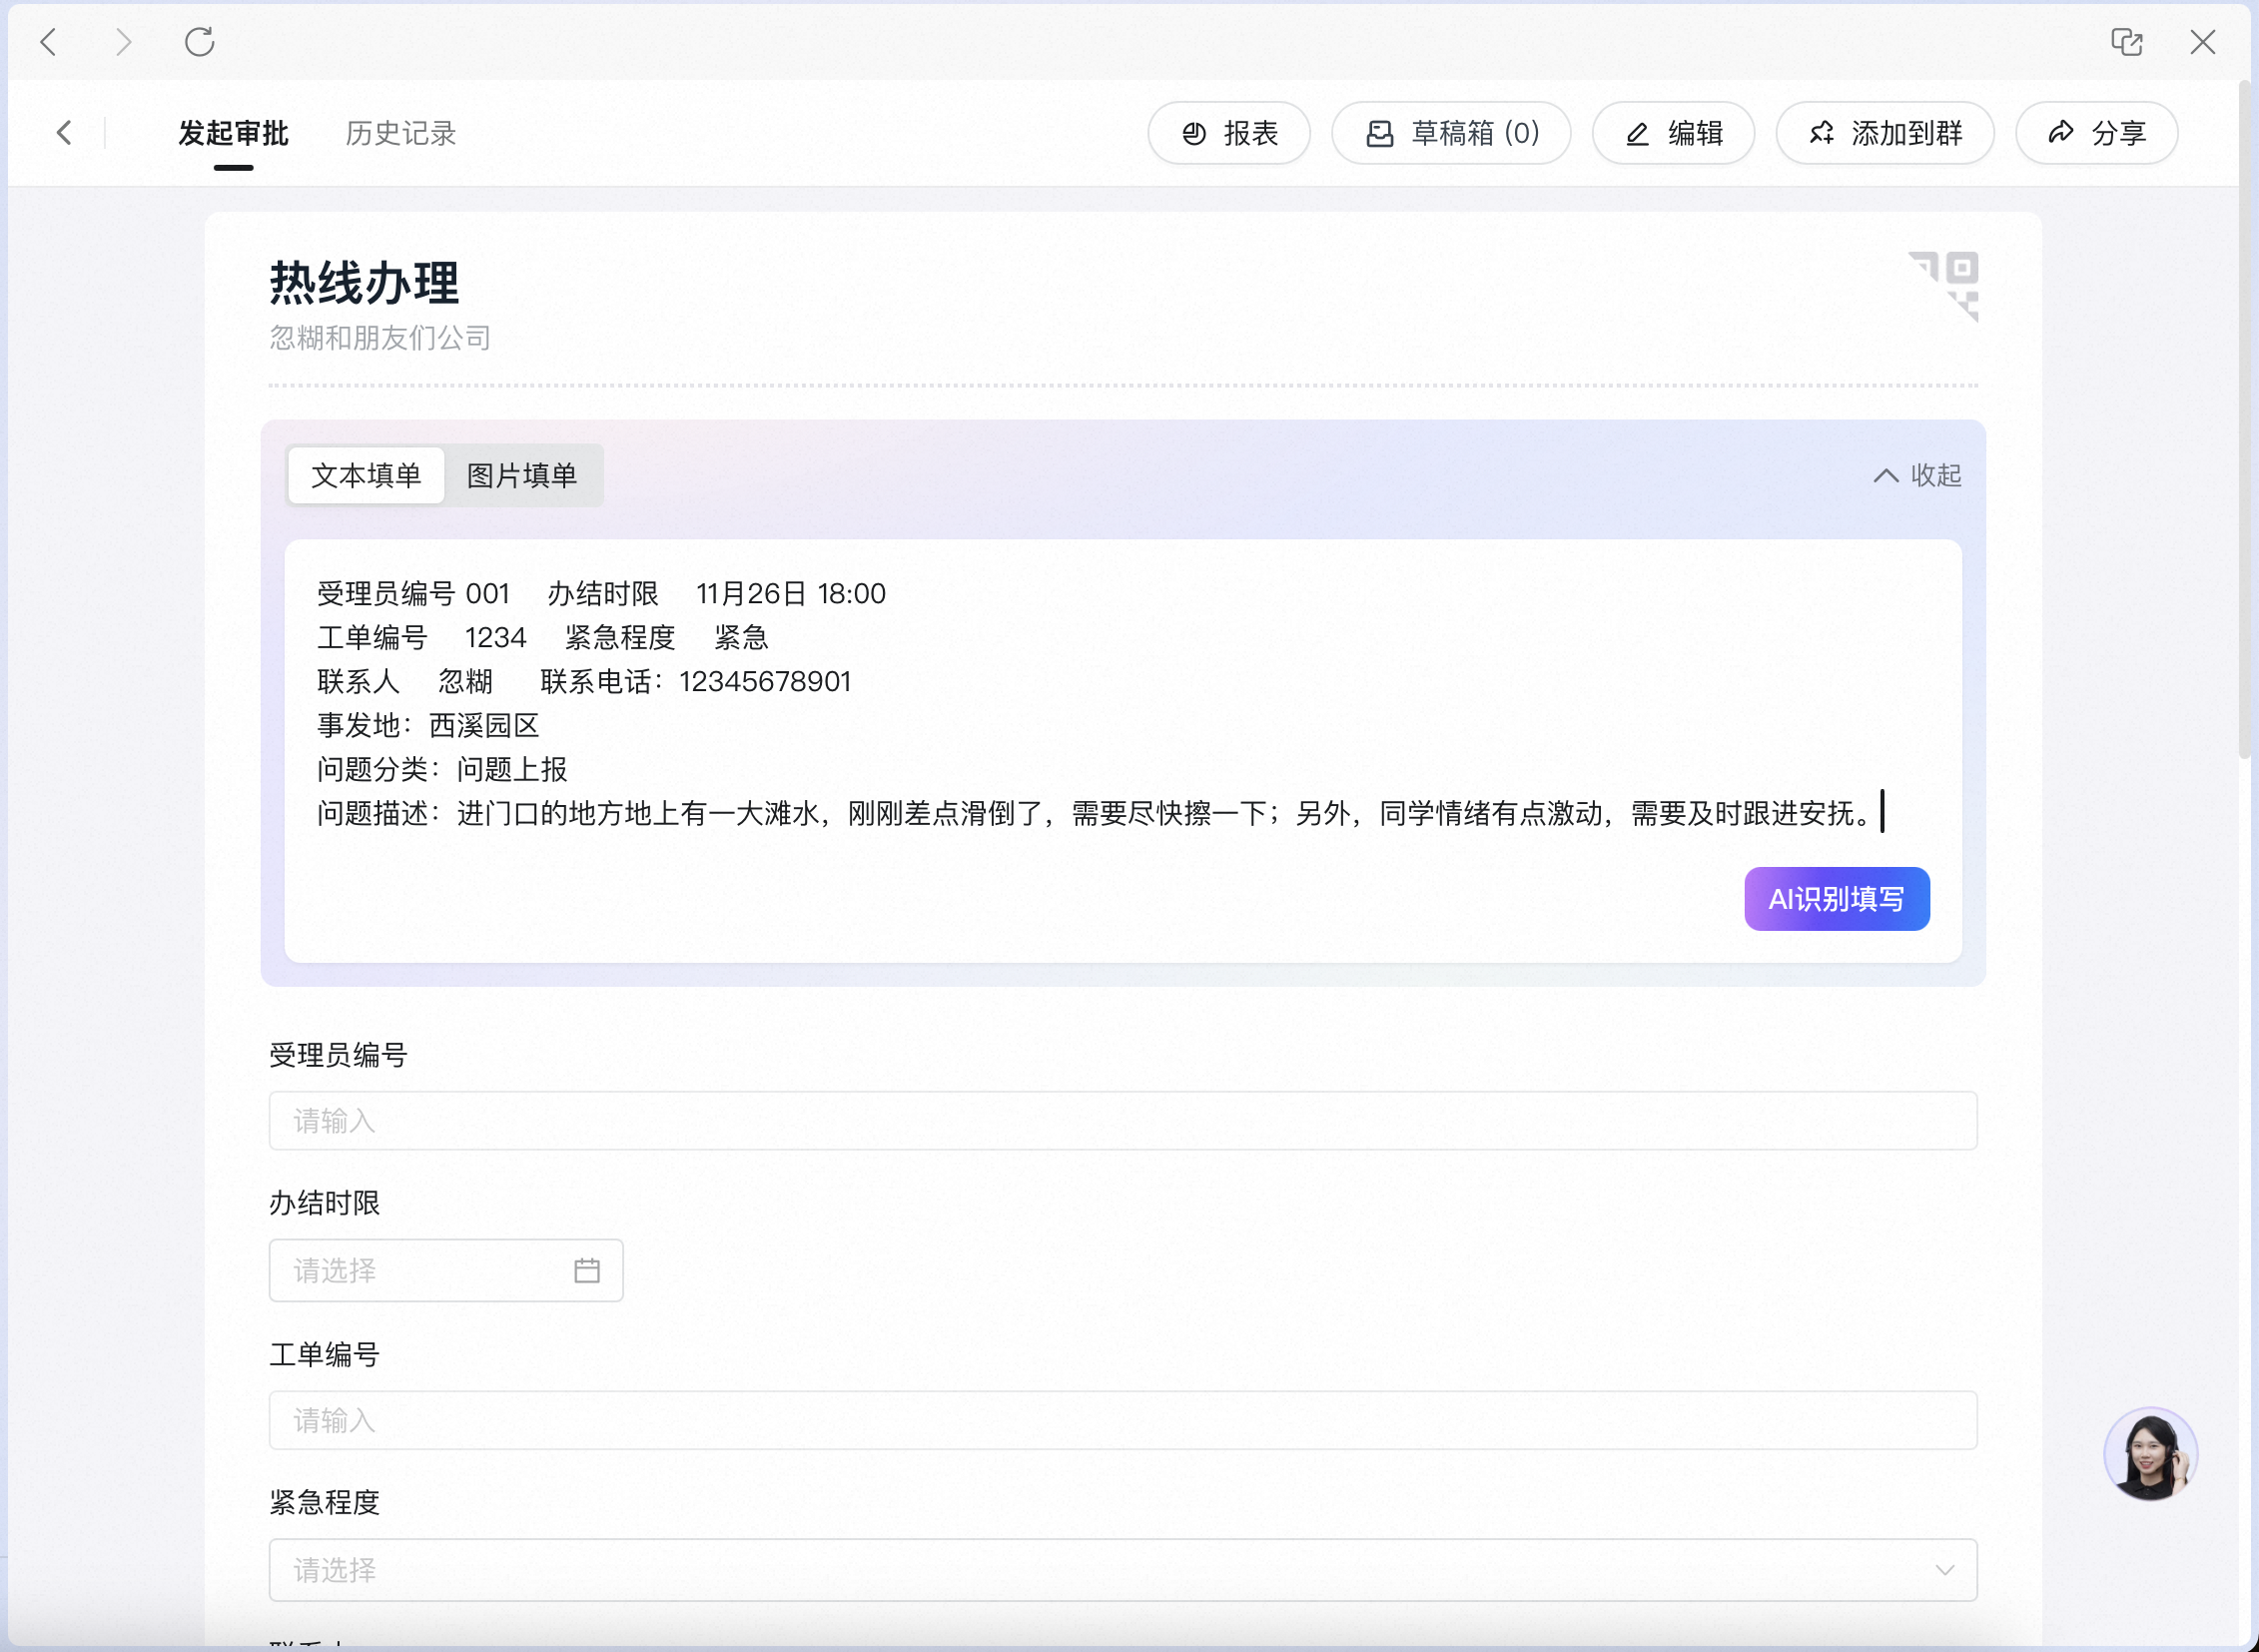Click the 热线办理 form title
Image resolution: width=2259 pixels, height=1652 pixels.
365,283
